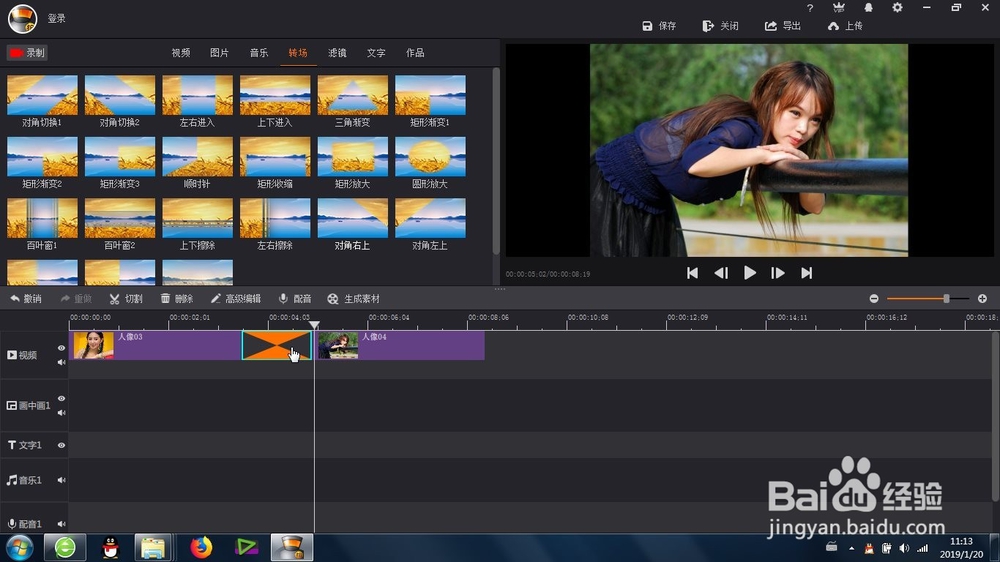Choose the 对角切换2 transition thumbnail
The height and width of the screenshot is (562, 1000).
[120, 95]
